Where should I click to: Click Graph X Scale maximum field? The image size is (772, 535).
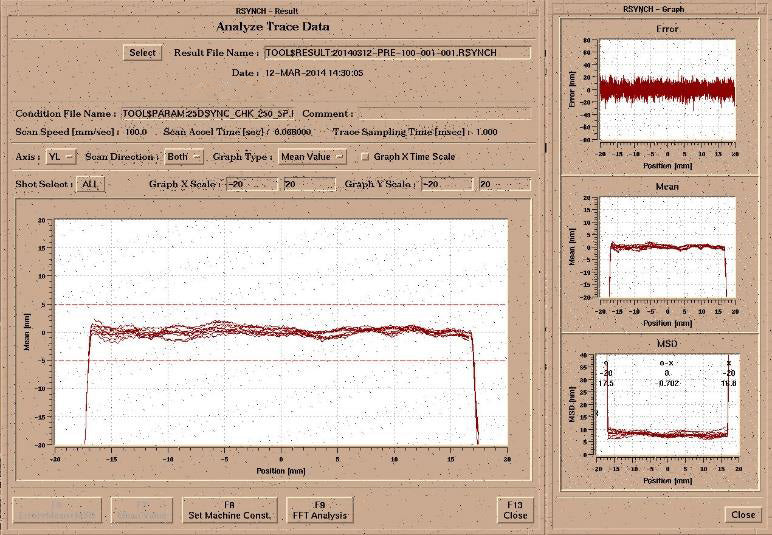point(308,185)
